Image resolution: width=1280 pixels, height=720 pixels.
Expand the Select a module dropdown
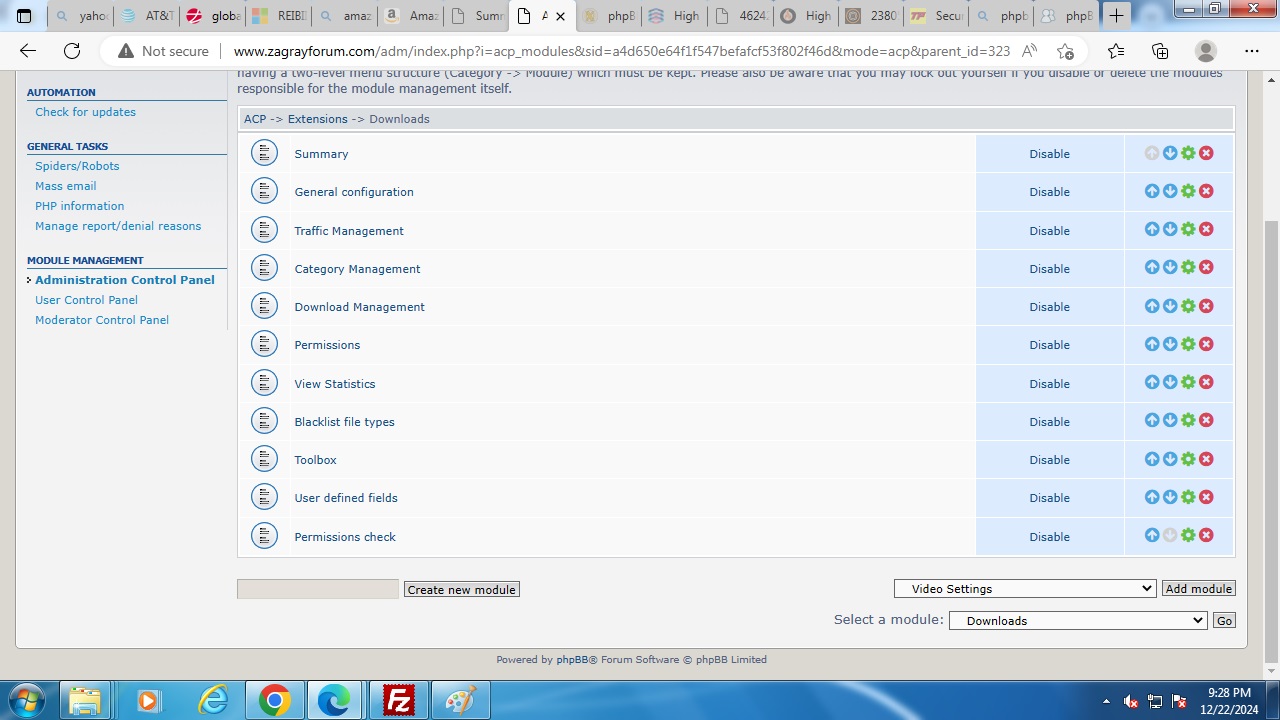[x=1078, y=621]
